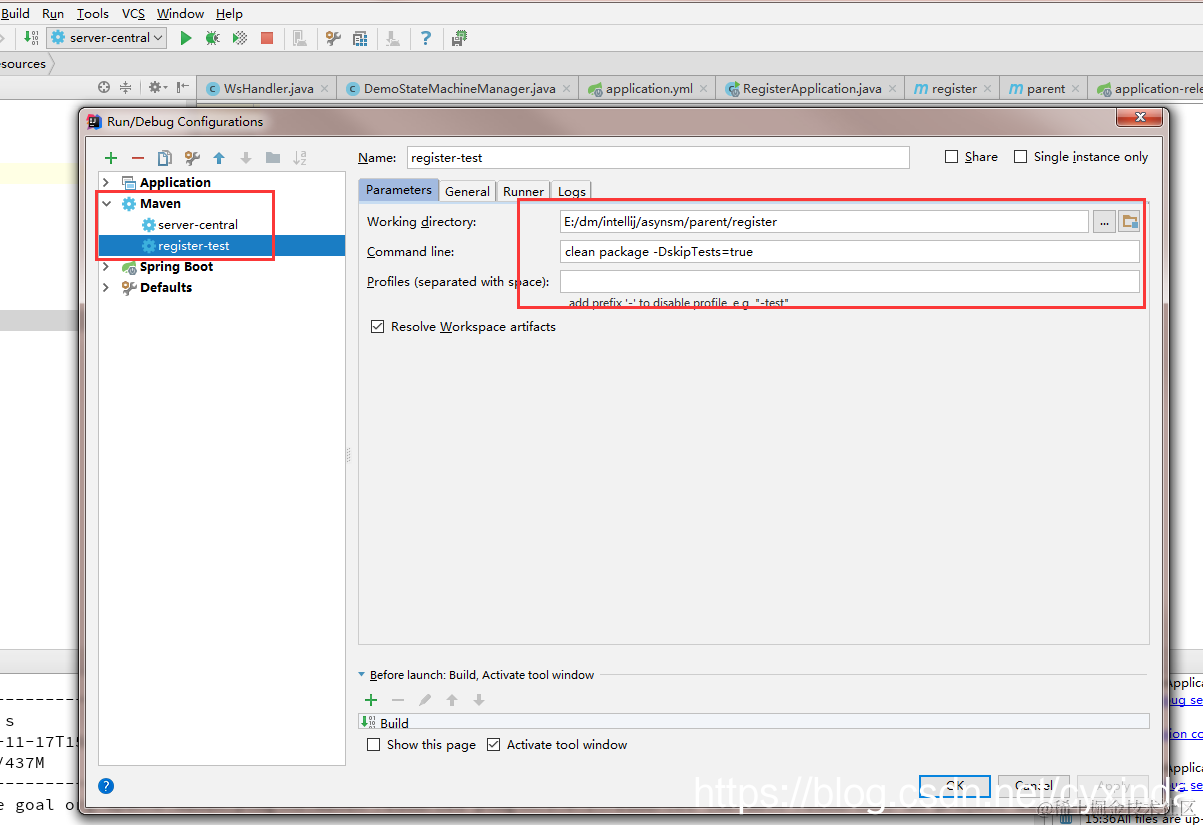Image resolution: width=1203 pixels, height=825 pixels.
Task: Toggle Resolve Workspace artifacts checkbox
Action: point(377,327)
